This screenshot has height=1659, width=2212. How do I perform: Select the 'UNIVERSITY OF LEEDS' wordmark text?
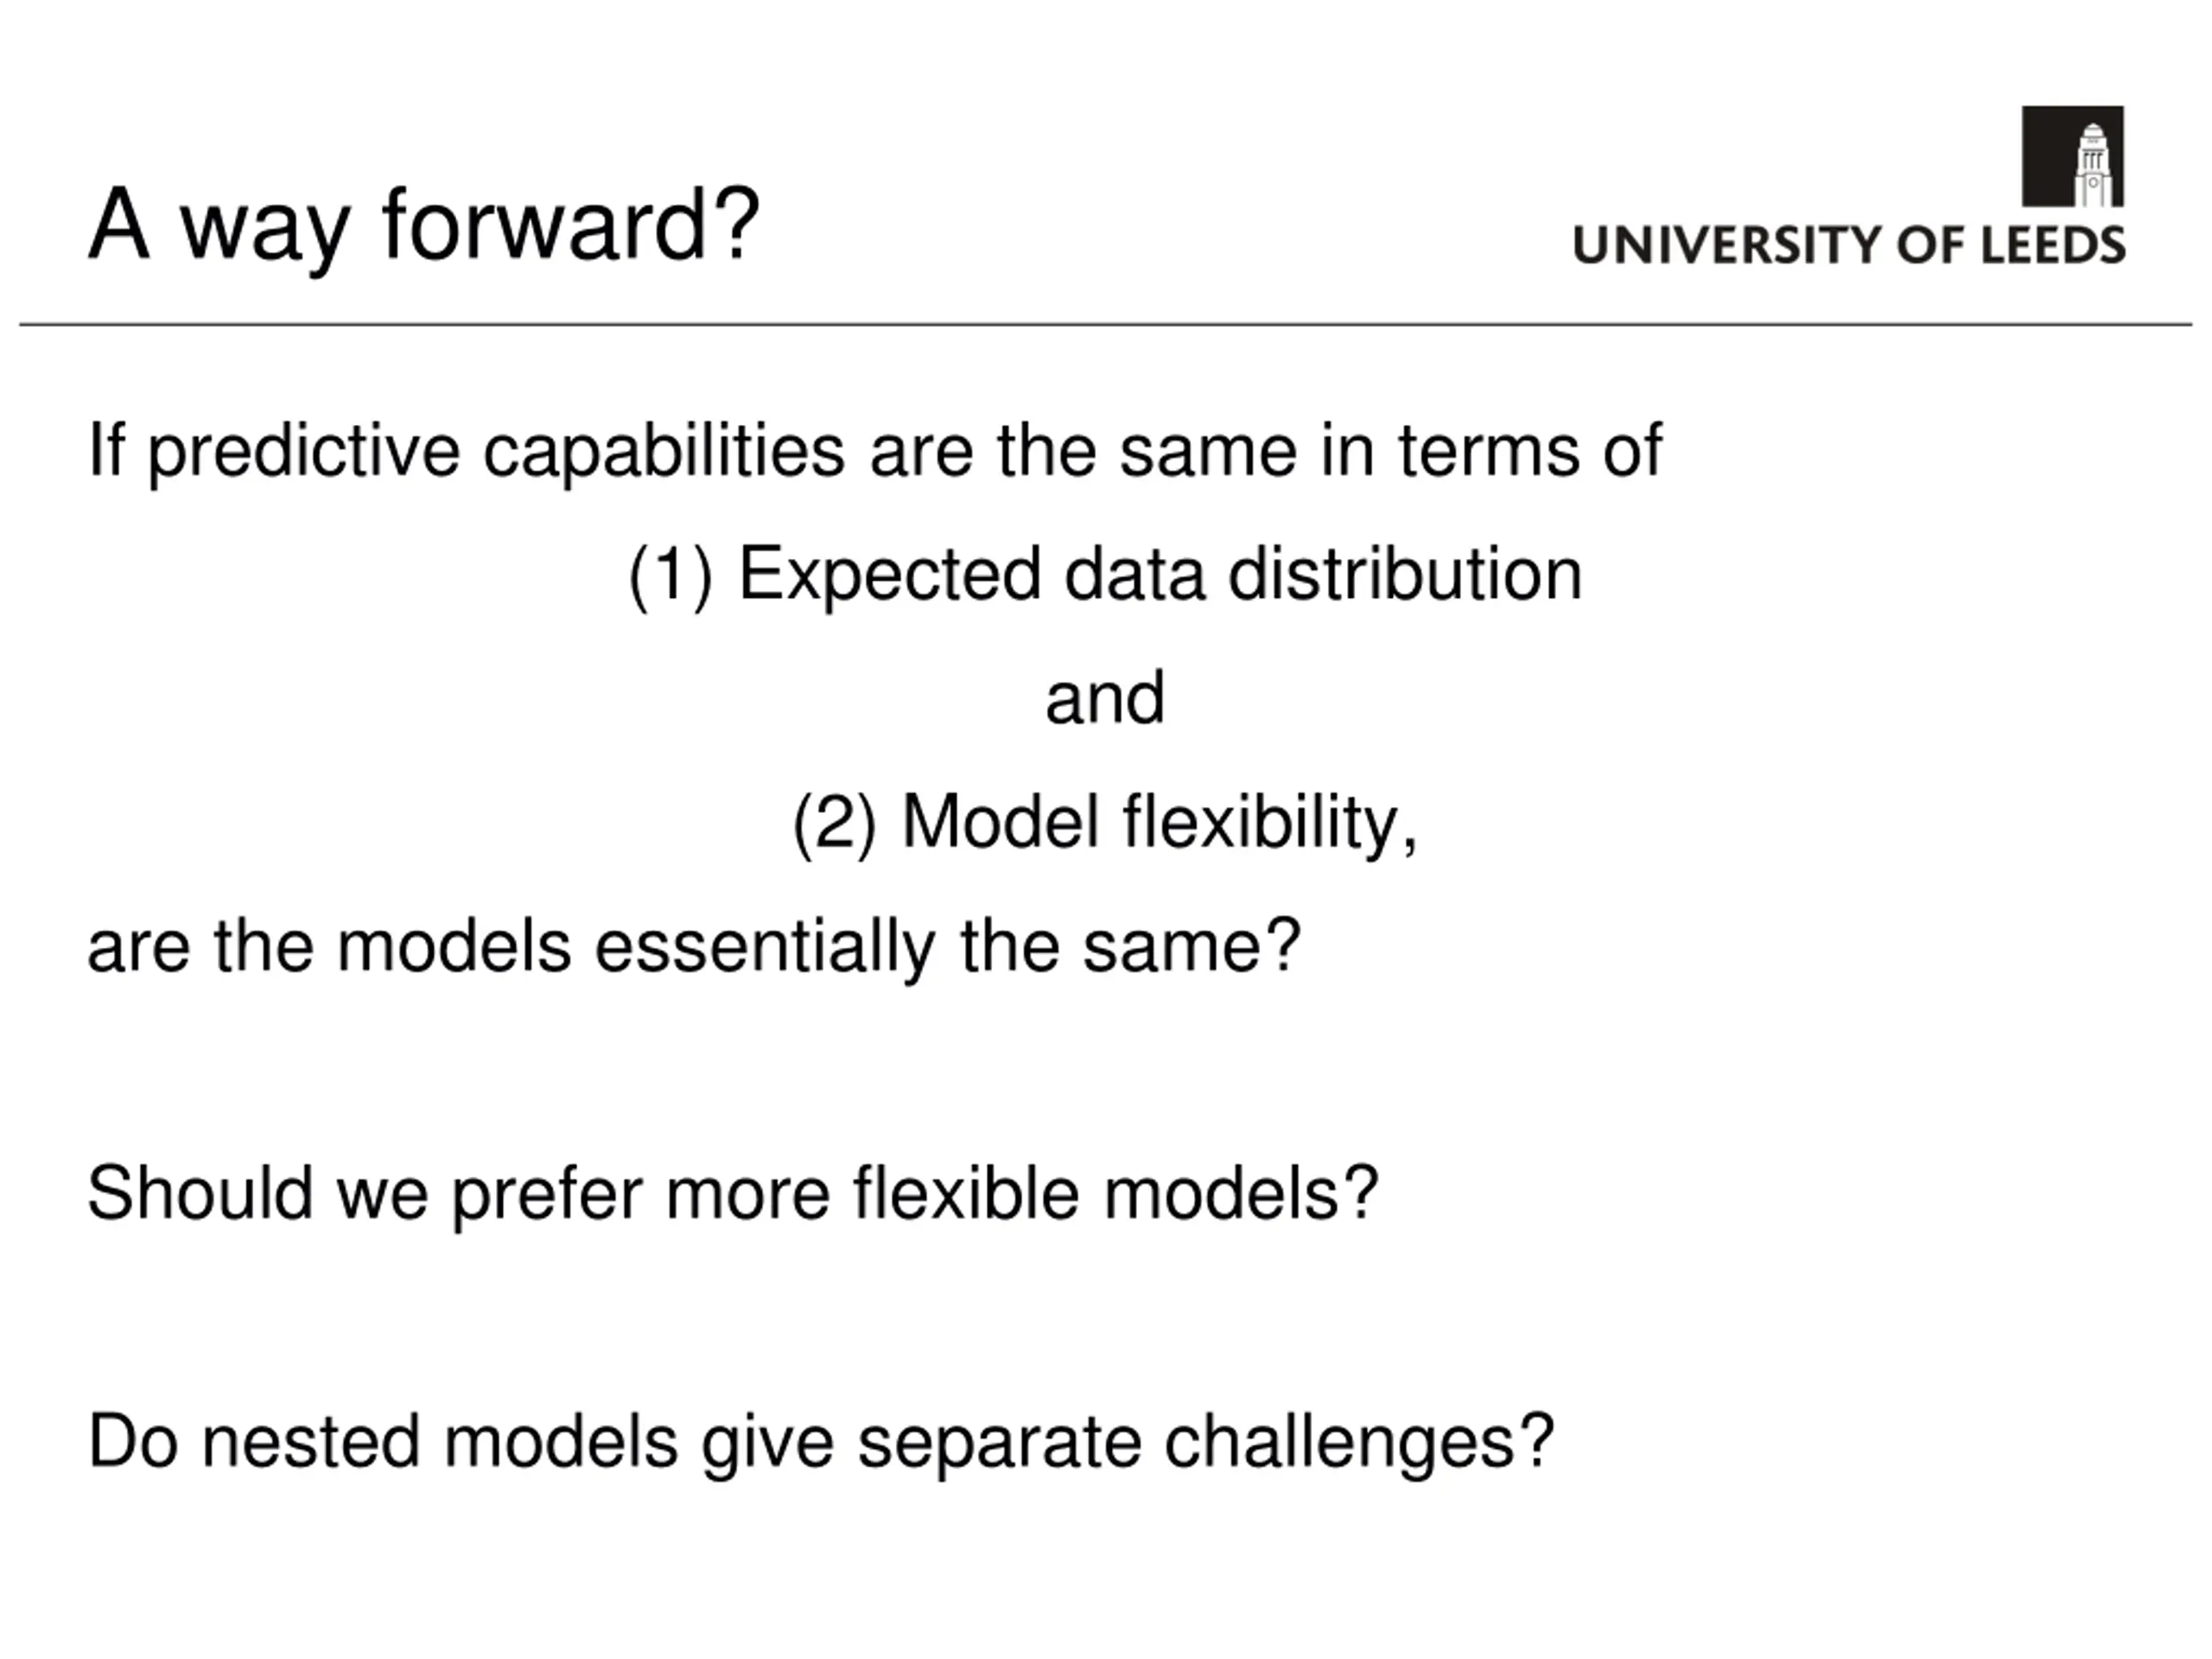pos(1850,246)
